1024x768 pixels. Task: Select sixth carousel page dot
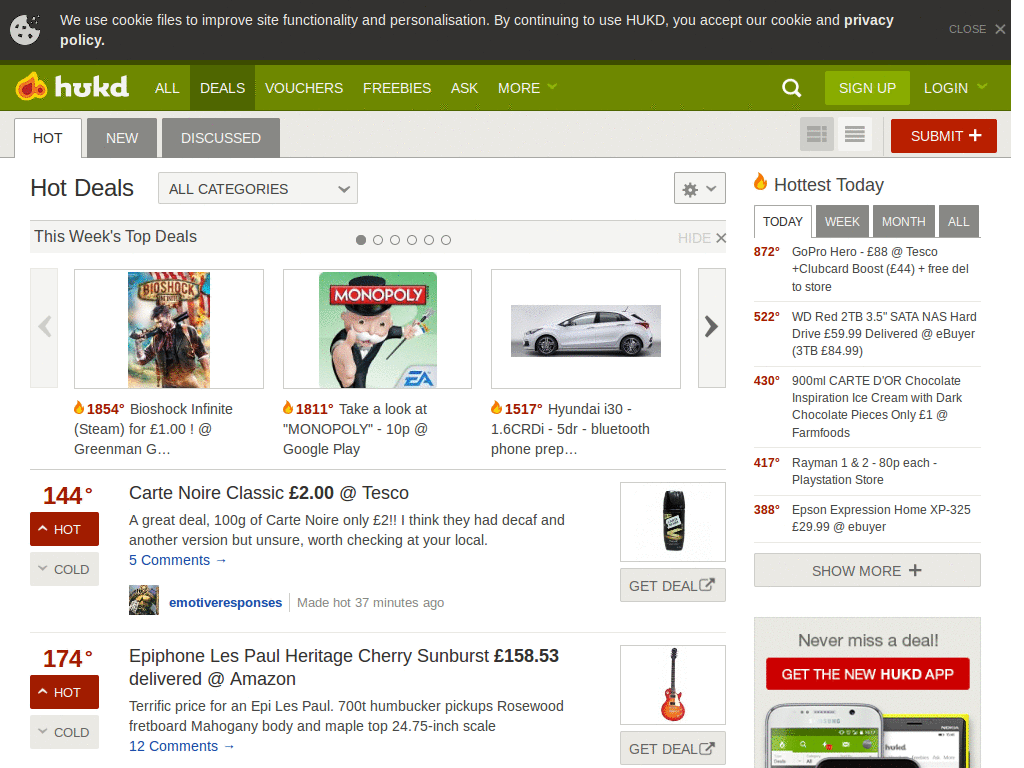[445, 240]
